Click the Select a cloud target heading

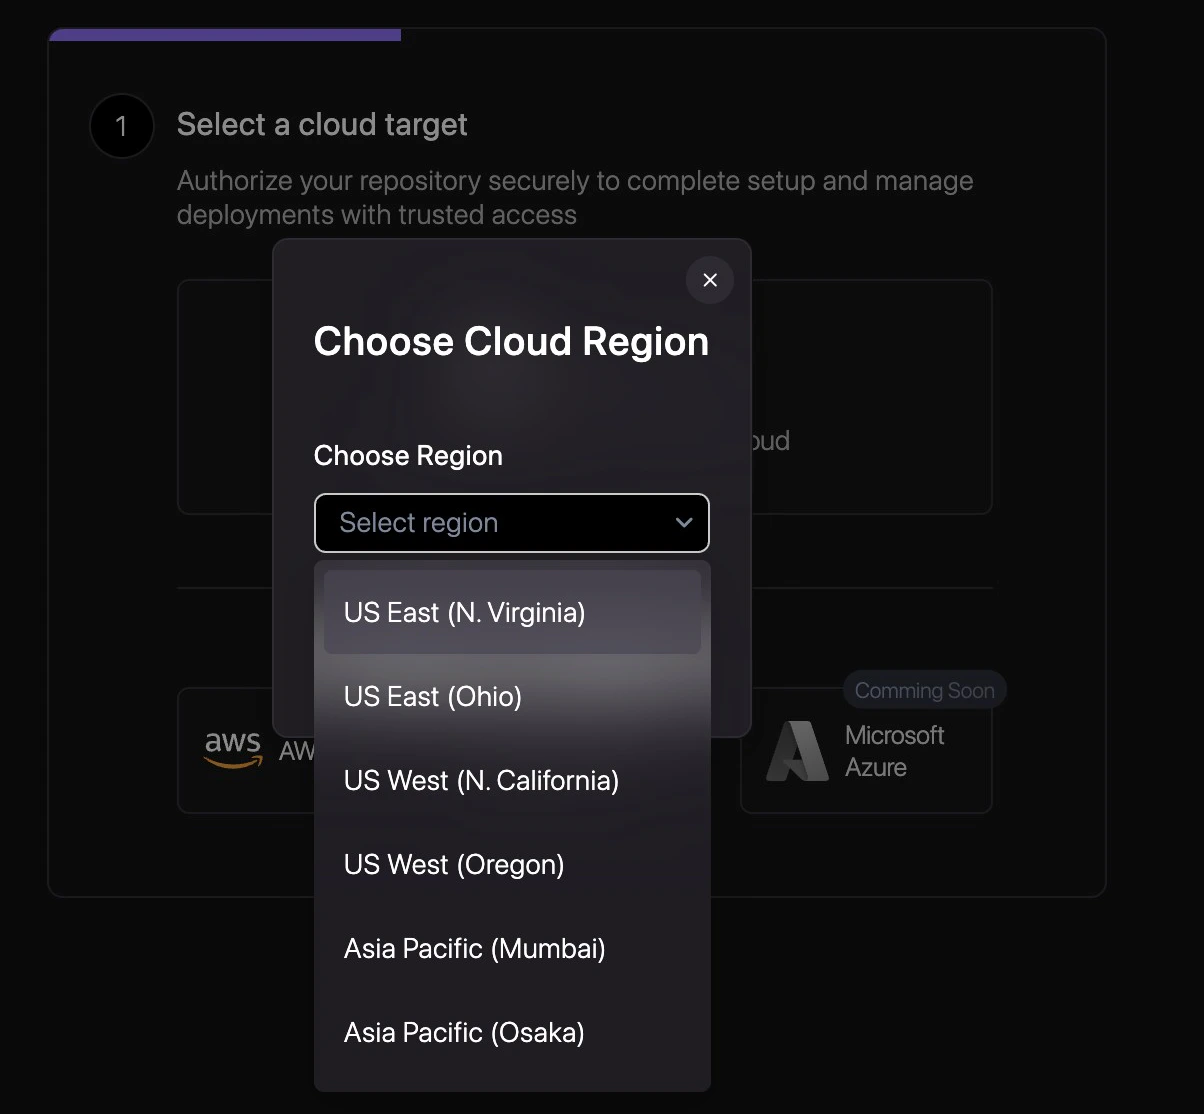[x=322, y=124]
